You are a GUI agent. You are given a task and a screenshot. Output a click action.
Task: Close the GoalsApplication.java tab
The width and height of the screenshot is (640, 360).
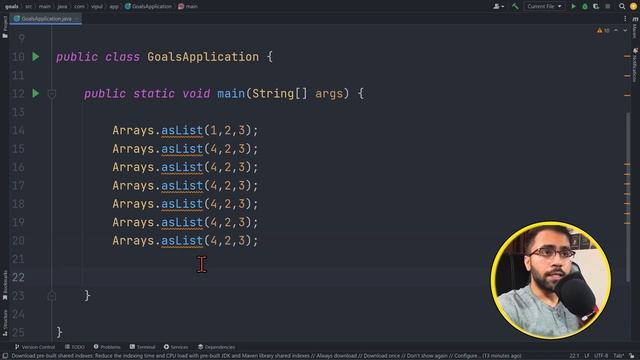point(77,19)
